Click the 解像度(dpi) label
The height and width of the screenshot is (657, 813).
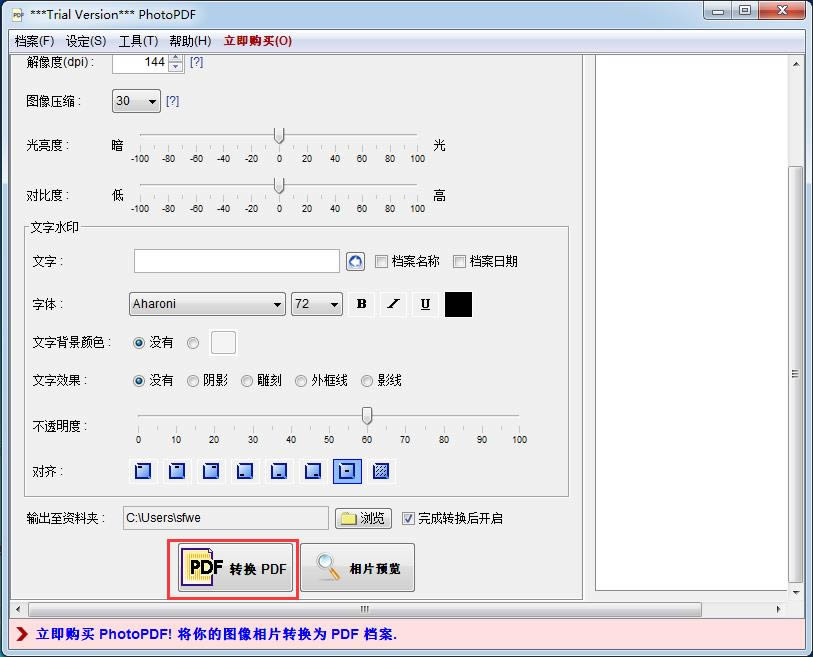[x=60, y=62]
